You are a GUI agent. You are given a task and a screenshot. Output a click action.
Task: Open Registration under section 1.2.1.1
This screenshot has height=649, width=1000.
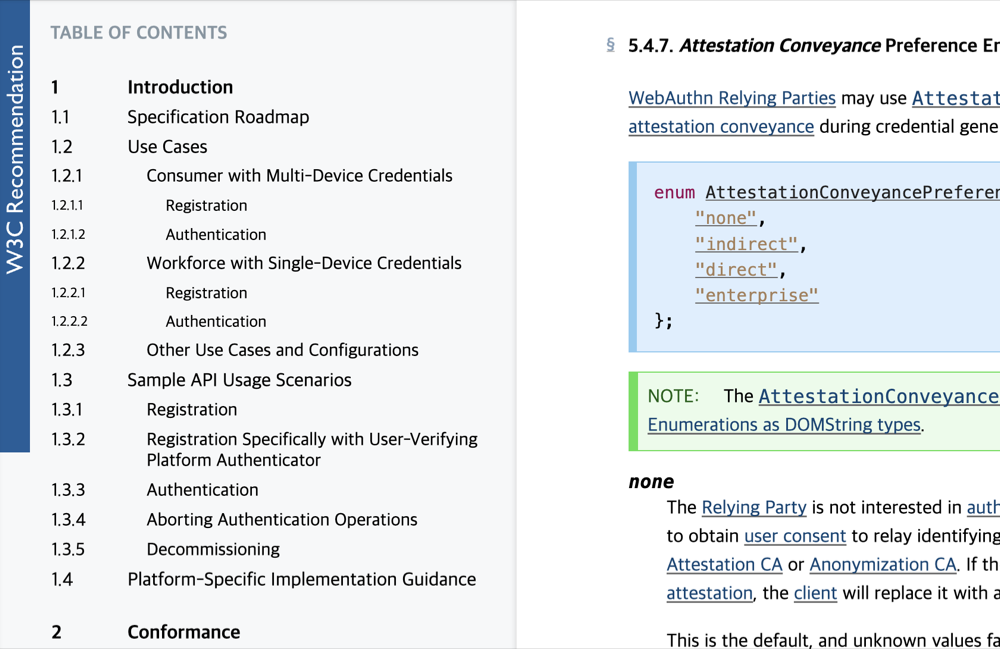coord(206,205)
